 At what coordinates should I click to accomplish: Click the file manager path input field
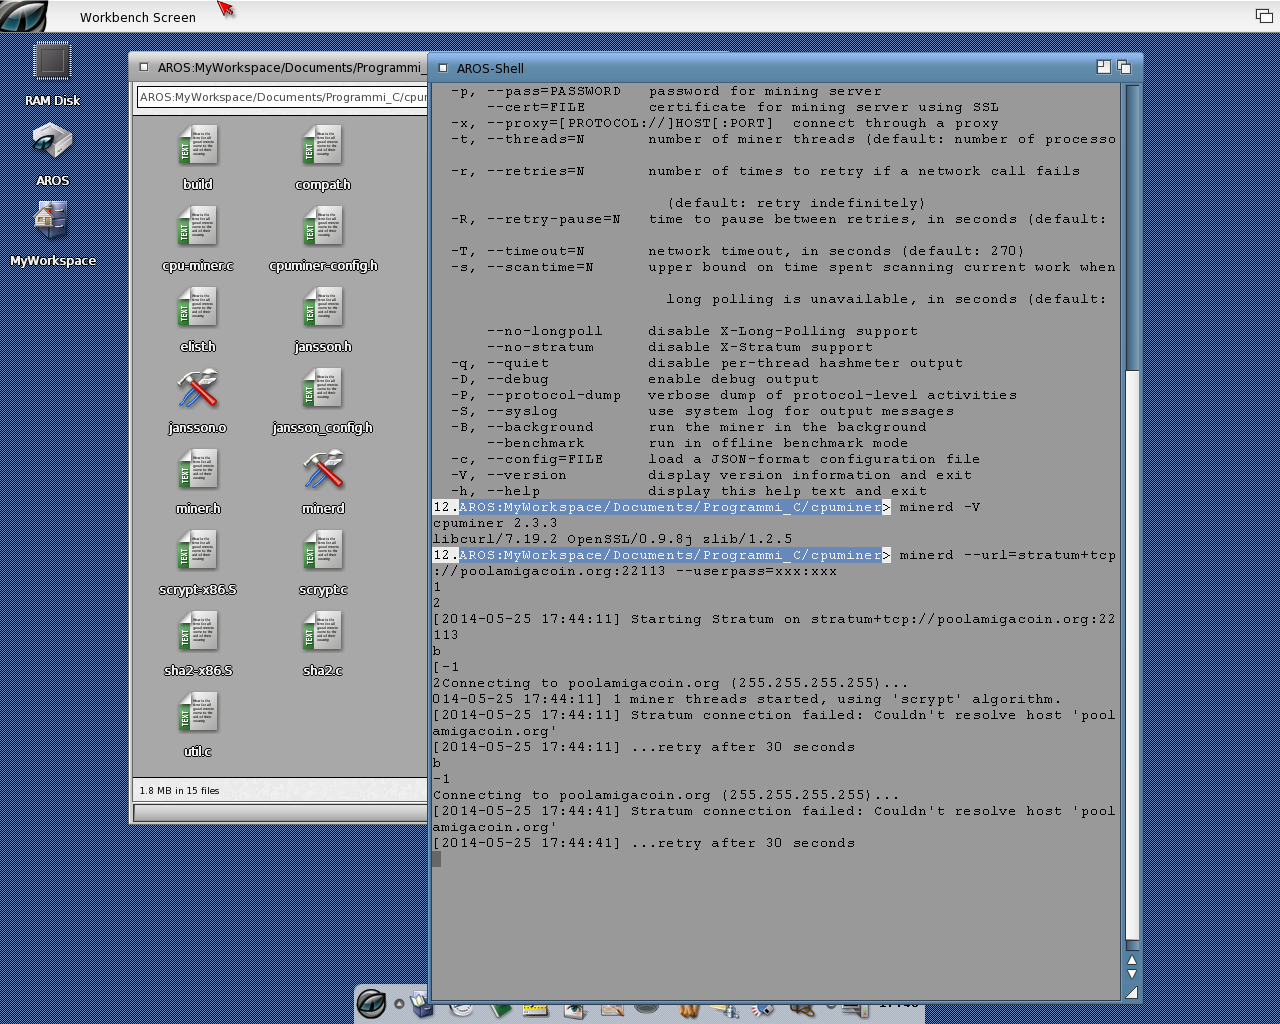282,97
